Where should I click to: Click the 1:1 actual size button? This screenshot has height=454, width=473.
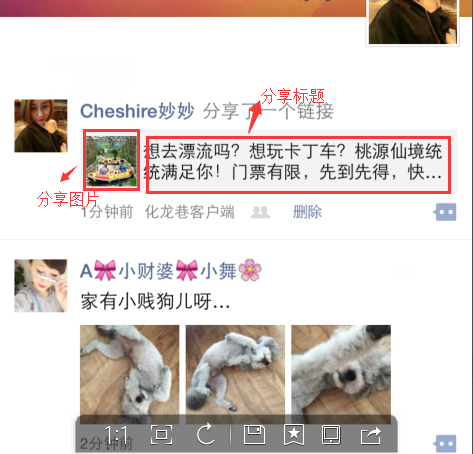pos(116,435)
